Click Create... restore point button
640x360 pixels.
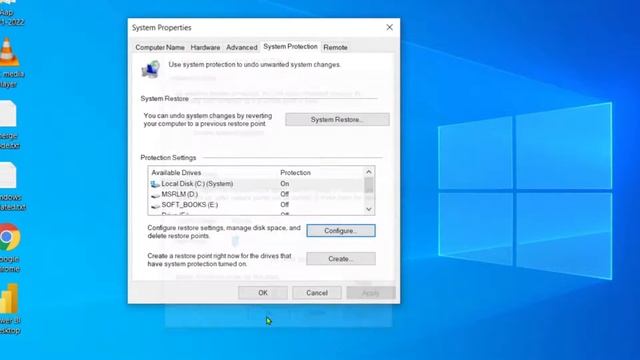point(341,259)
